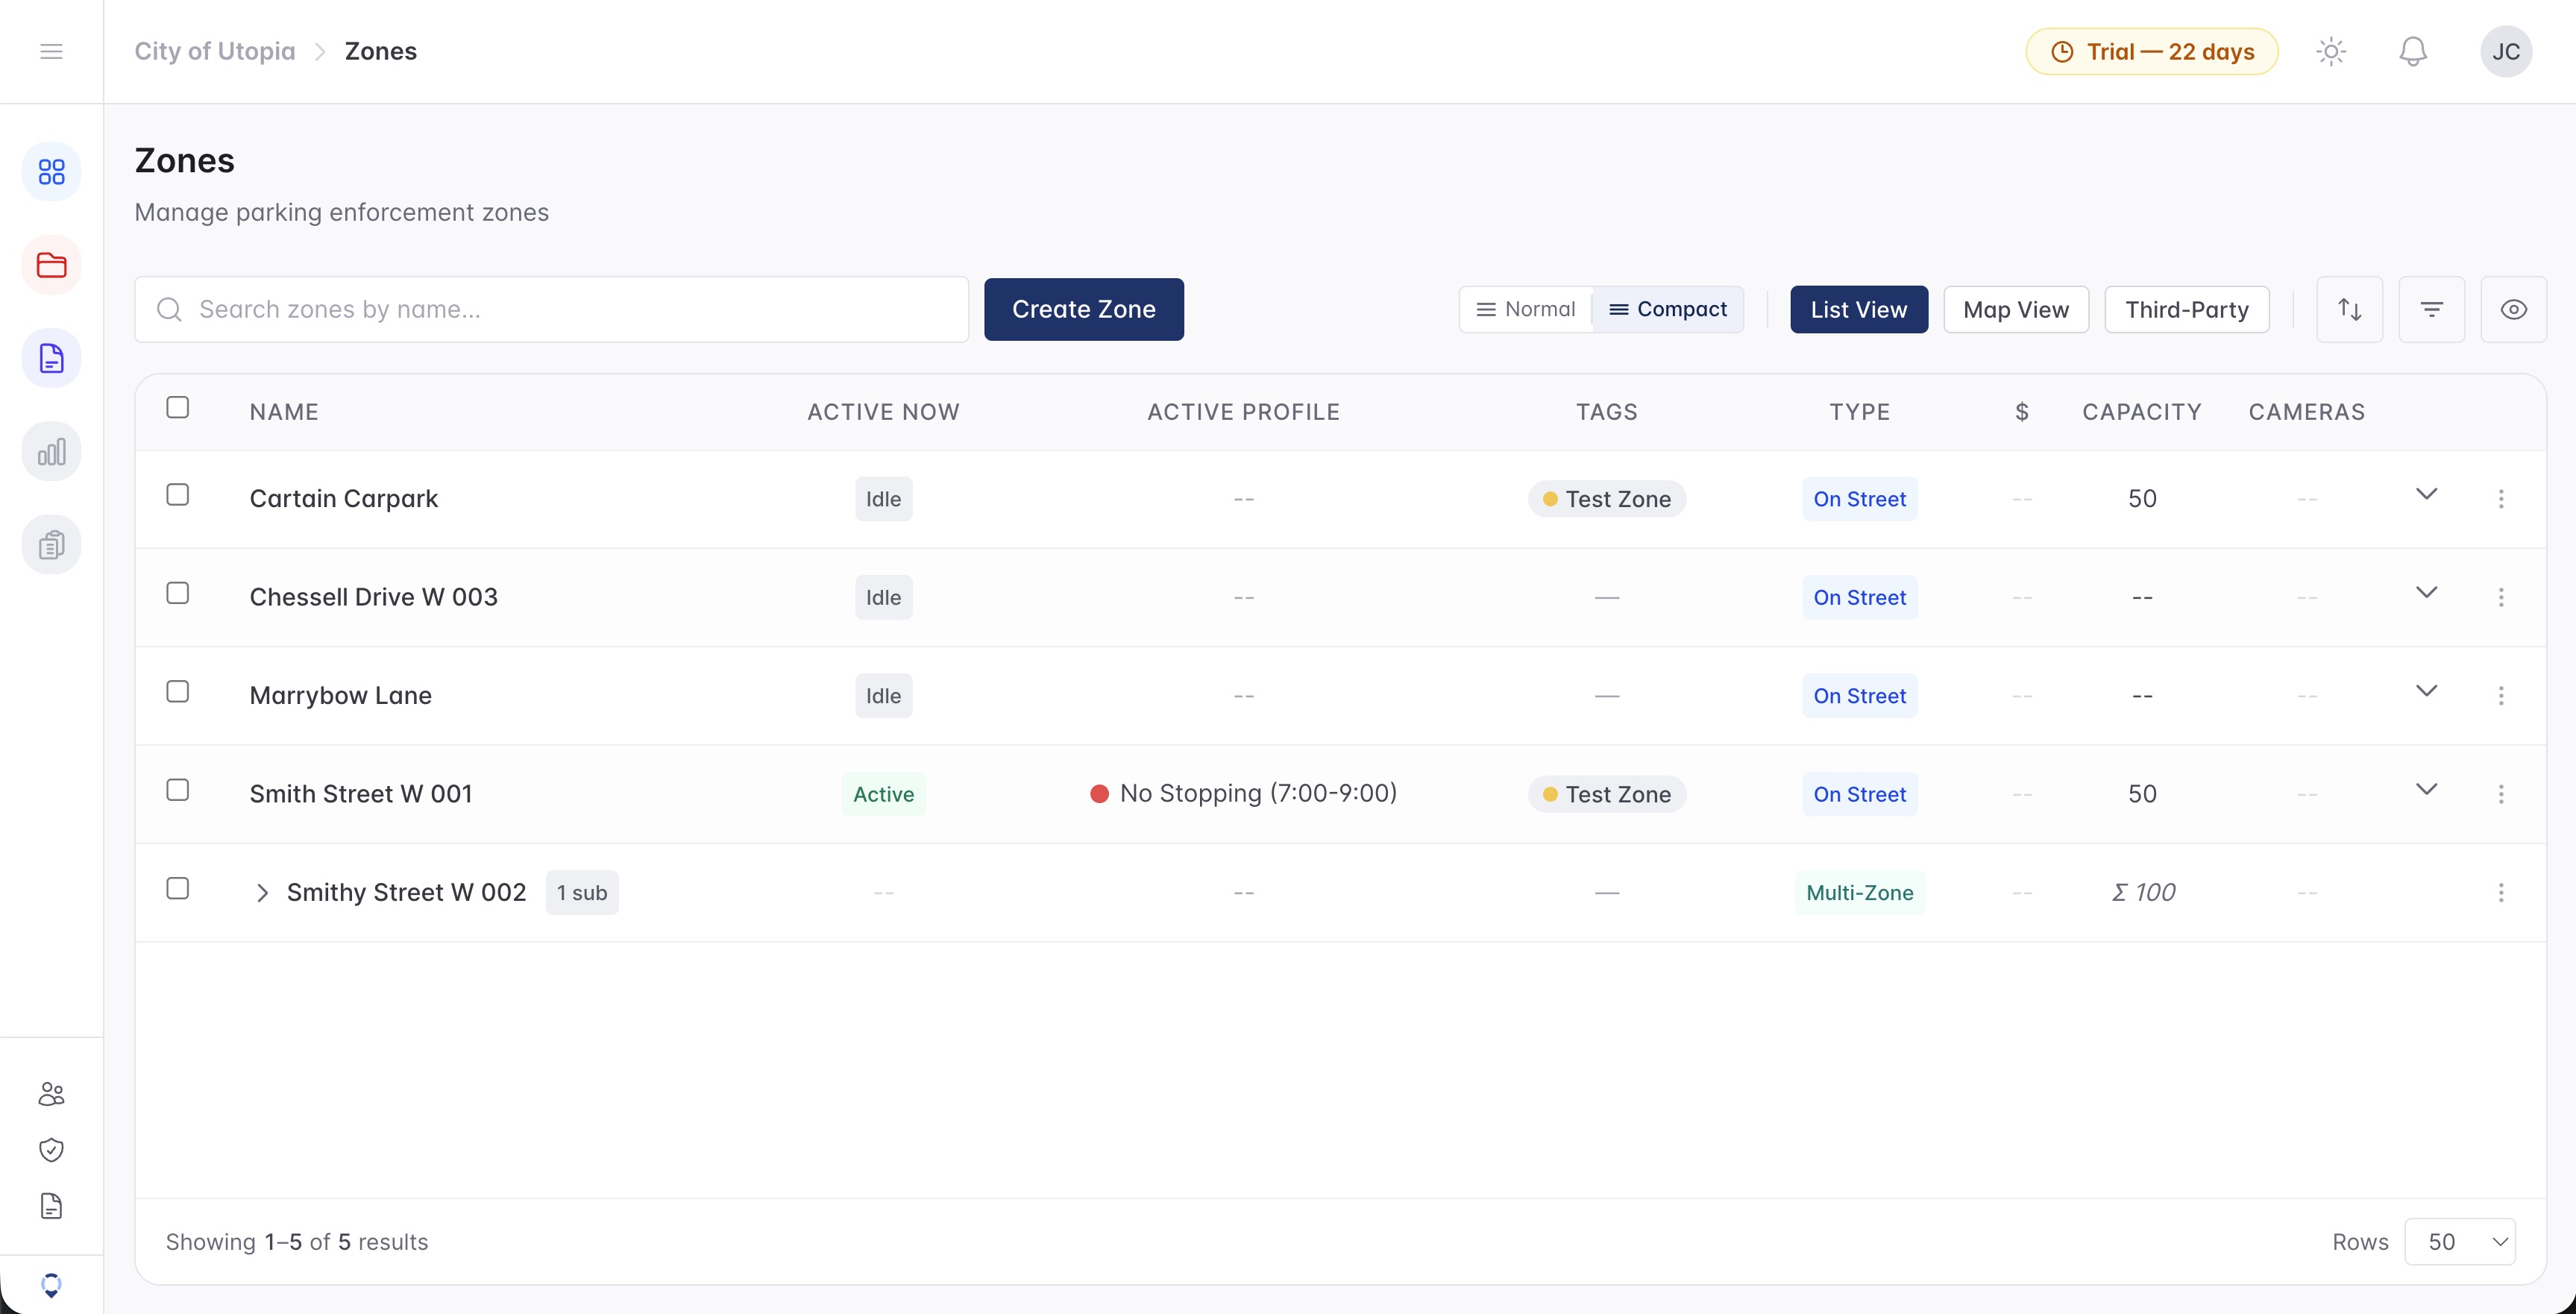This screenshot has height=1314, width=2576.
Task: Click Idle badge for Marrybow Lane
Action: pyautogui.click(x=884, y=696)
